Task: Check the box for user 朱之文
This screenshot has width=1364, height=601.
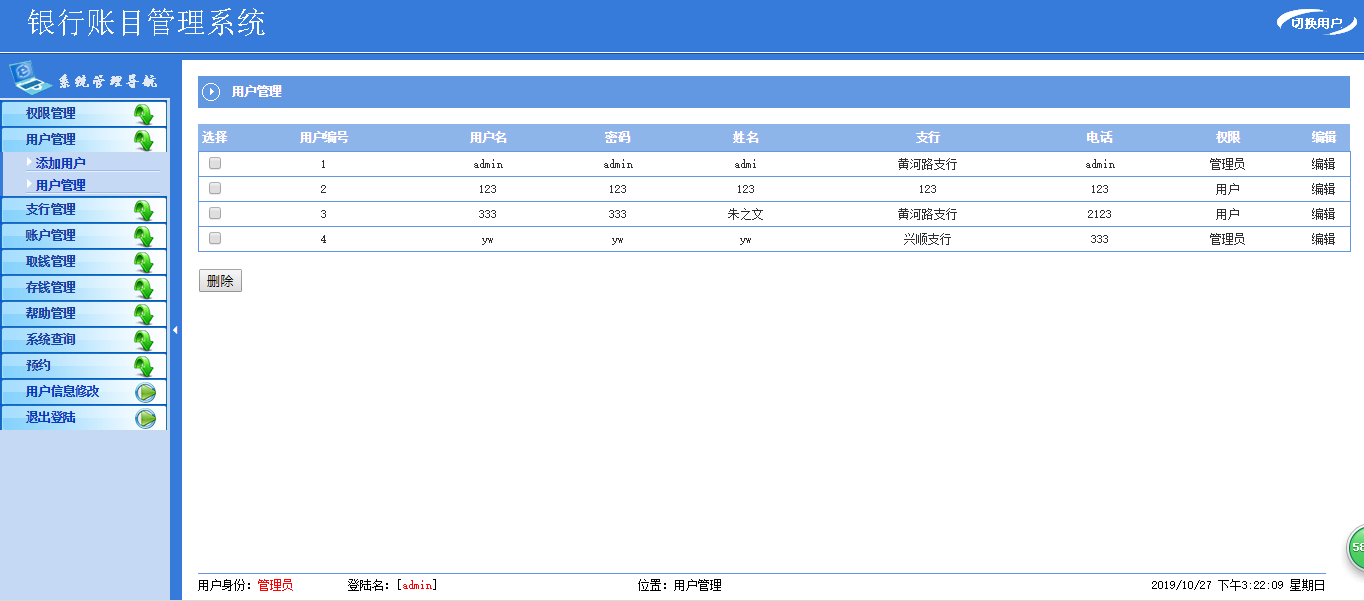Action: pyautogui.click(x=215, y=213)
